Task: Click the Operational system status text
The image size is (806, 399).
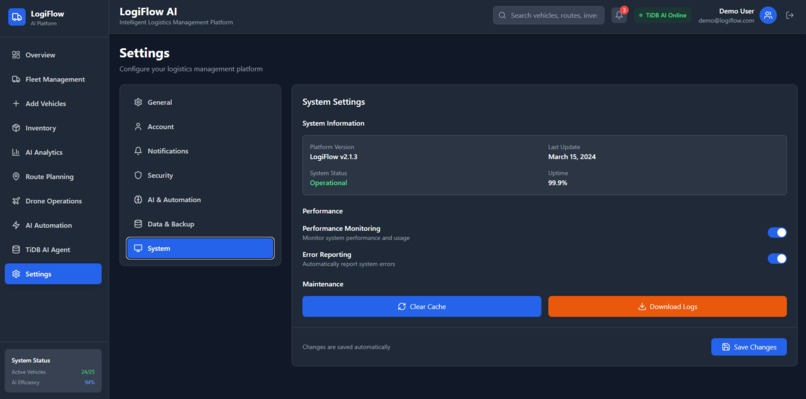Action: click(x=328, y=183)
